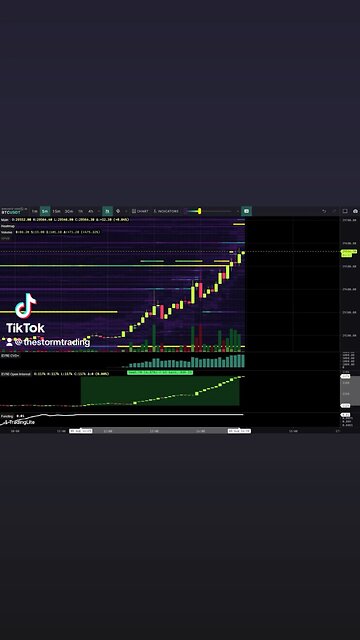Choose the 4h timeframe
The width and height of the screenshot is (360, 640).
pyautogui.click(x=91, y=211)
